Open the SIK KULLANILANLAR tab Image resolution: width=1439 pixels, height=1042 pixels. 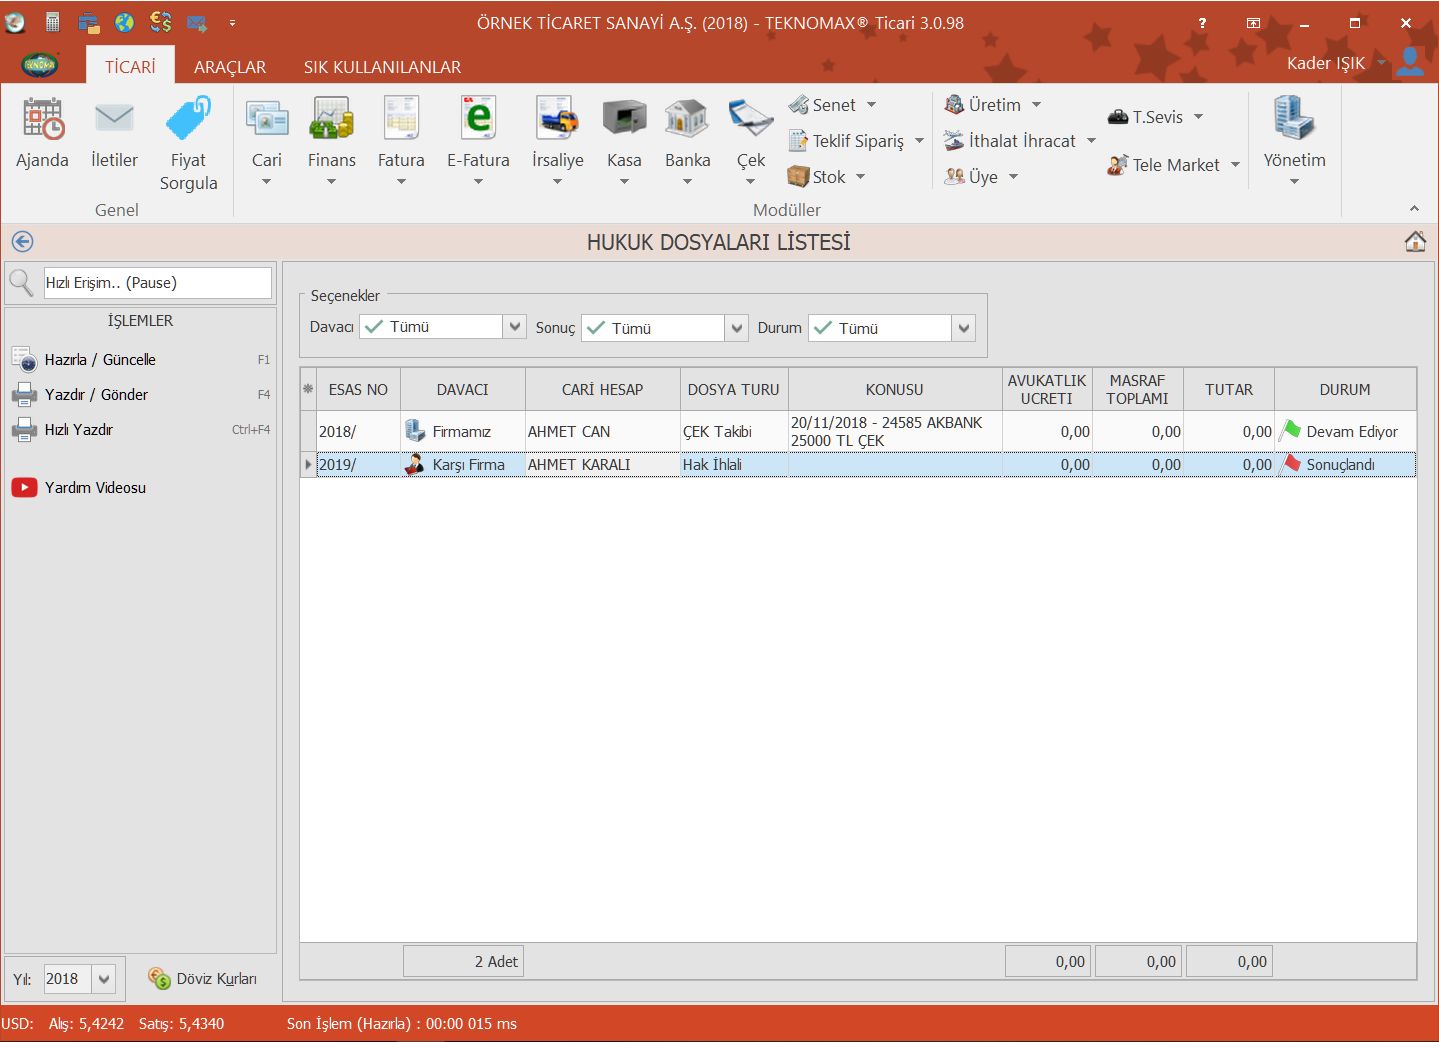(382, 67)
